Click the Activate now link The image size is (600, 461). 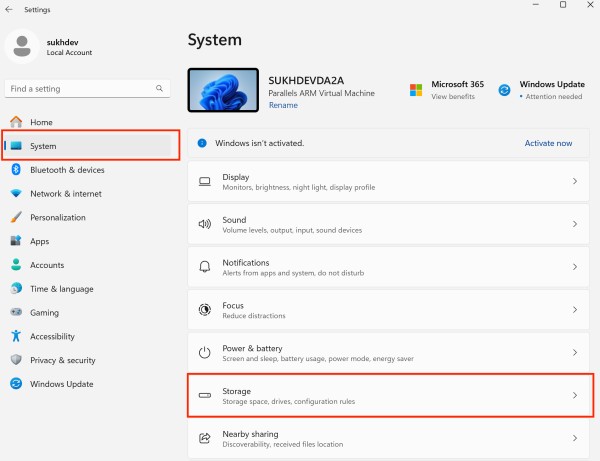tap(548, 143)
